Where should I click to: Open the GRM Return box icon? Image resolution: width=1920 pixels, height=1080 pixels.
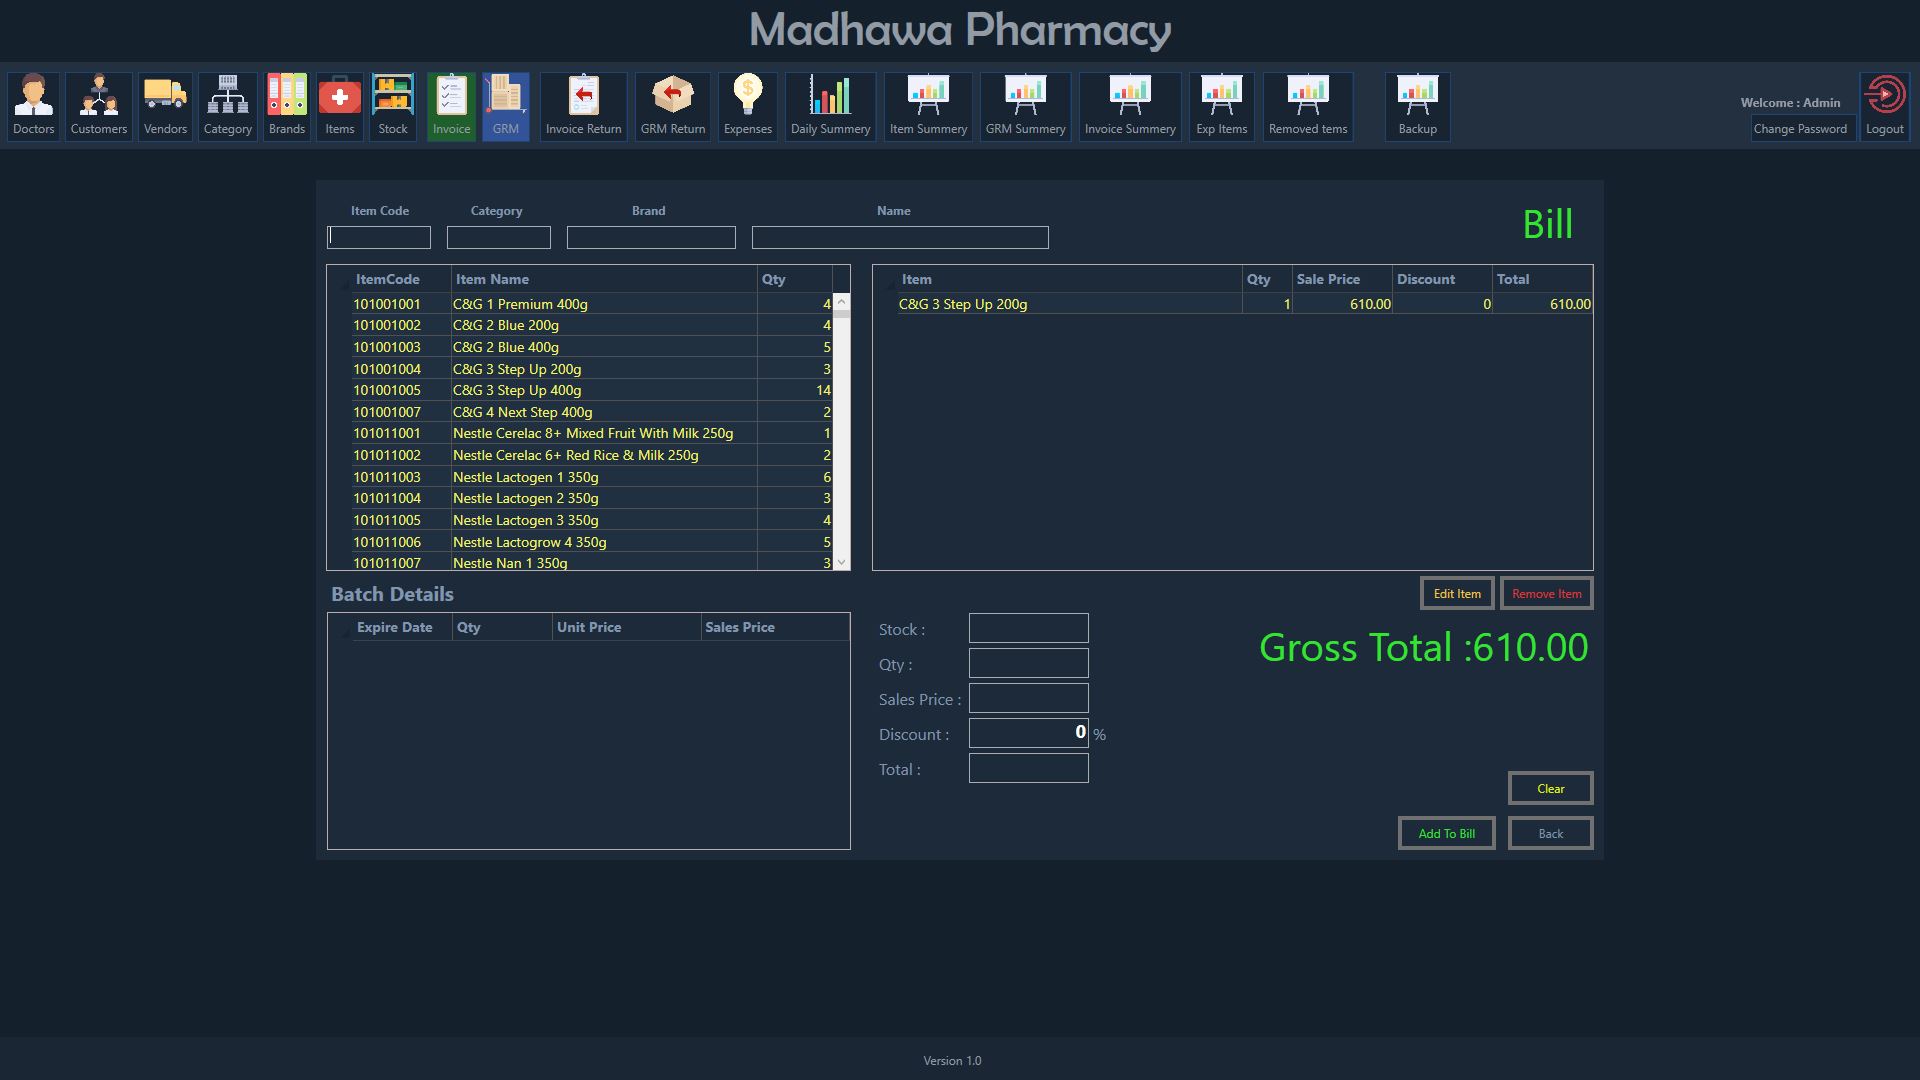pos(673,106)
